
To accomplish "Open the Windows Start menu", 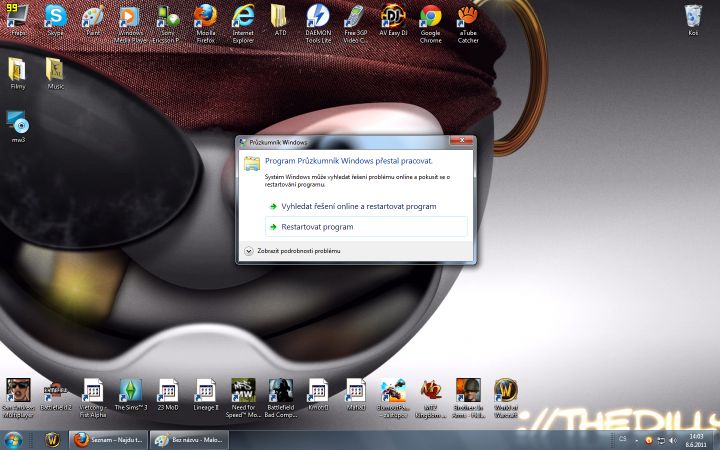I will point(13,440).
